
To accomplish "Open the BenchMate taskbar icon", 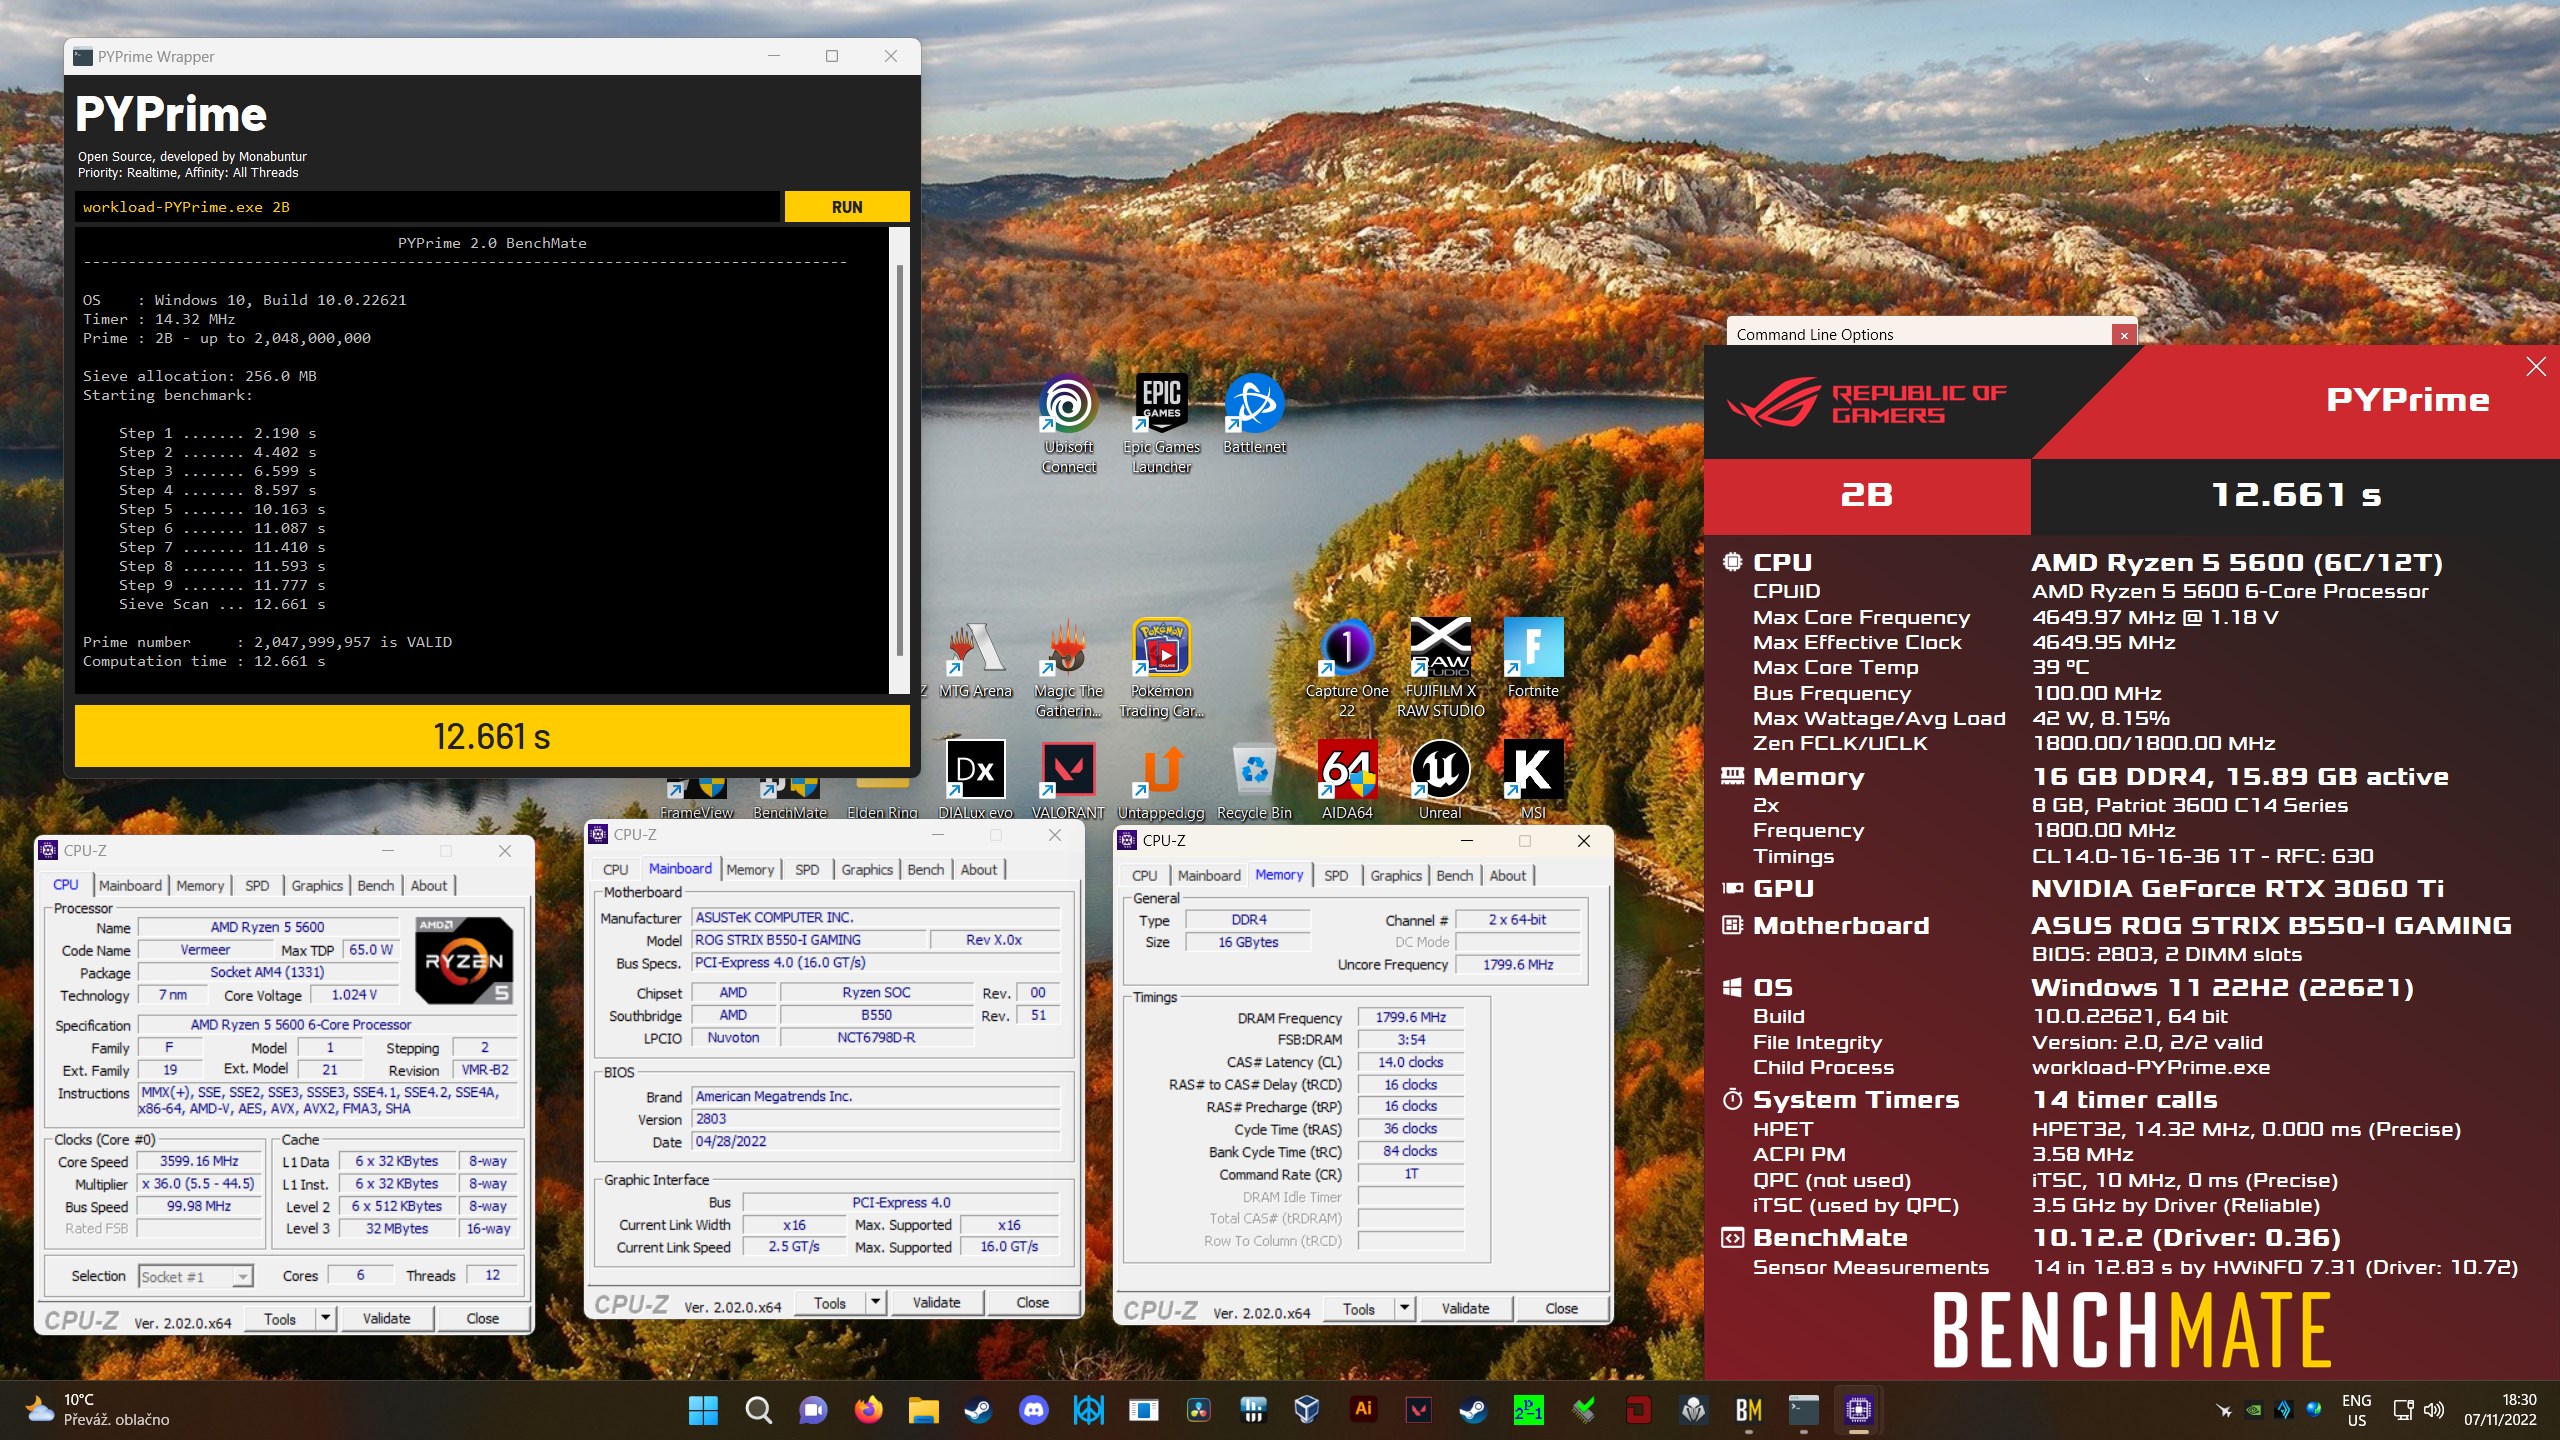I will pyautogui.click(x=1748, y=1410).
